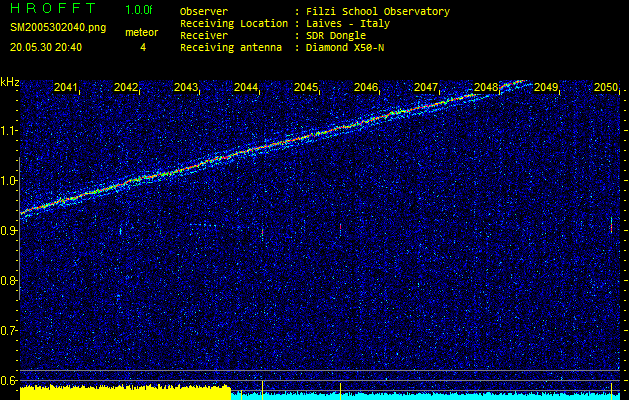Click the green meteor label
Screen dimensions: 629x400
click(x=142, y=33)
